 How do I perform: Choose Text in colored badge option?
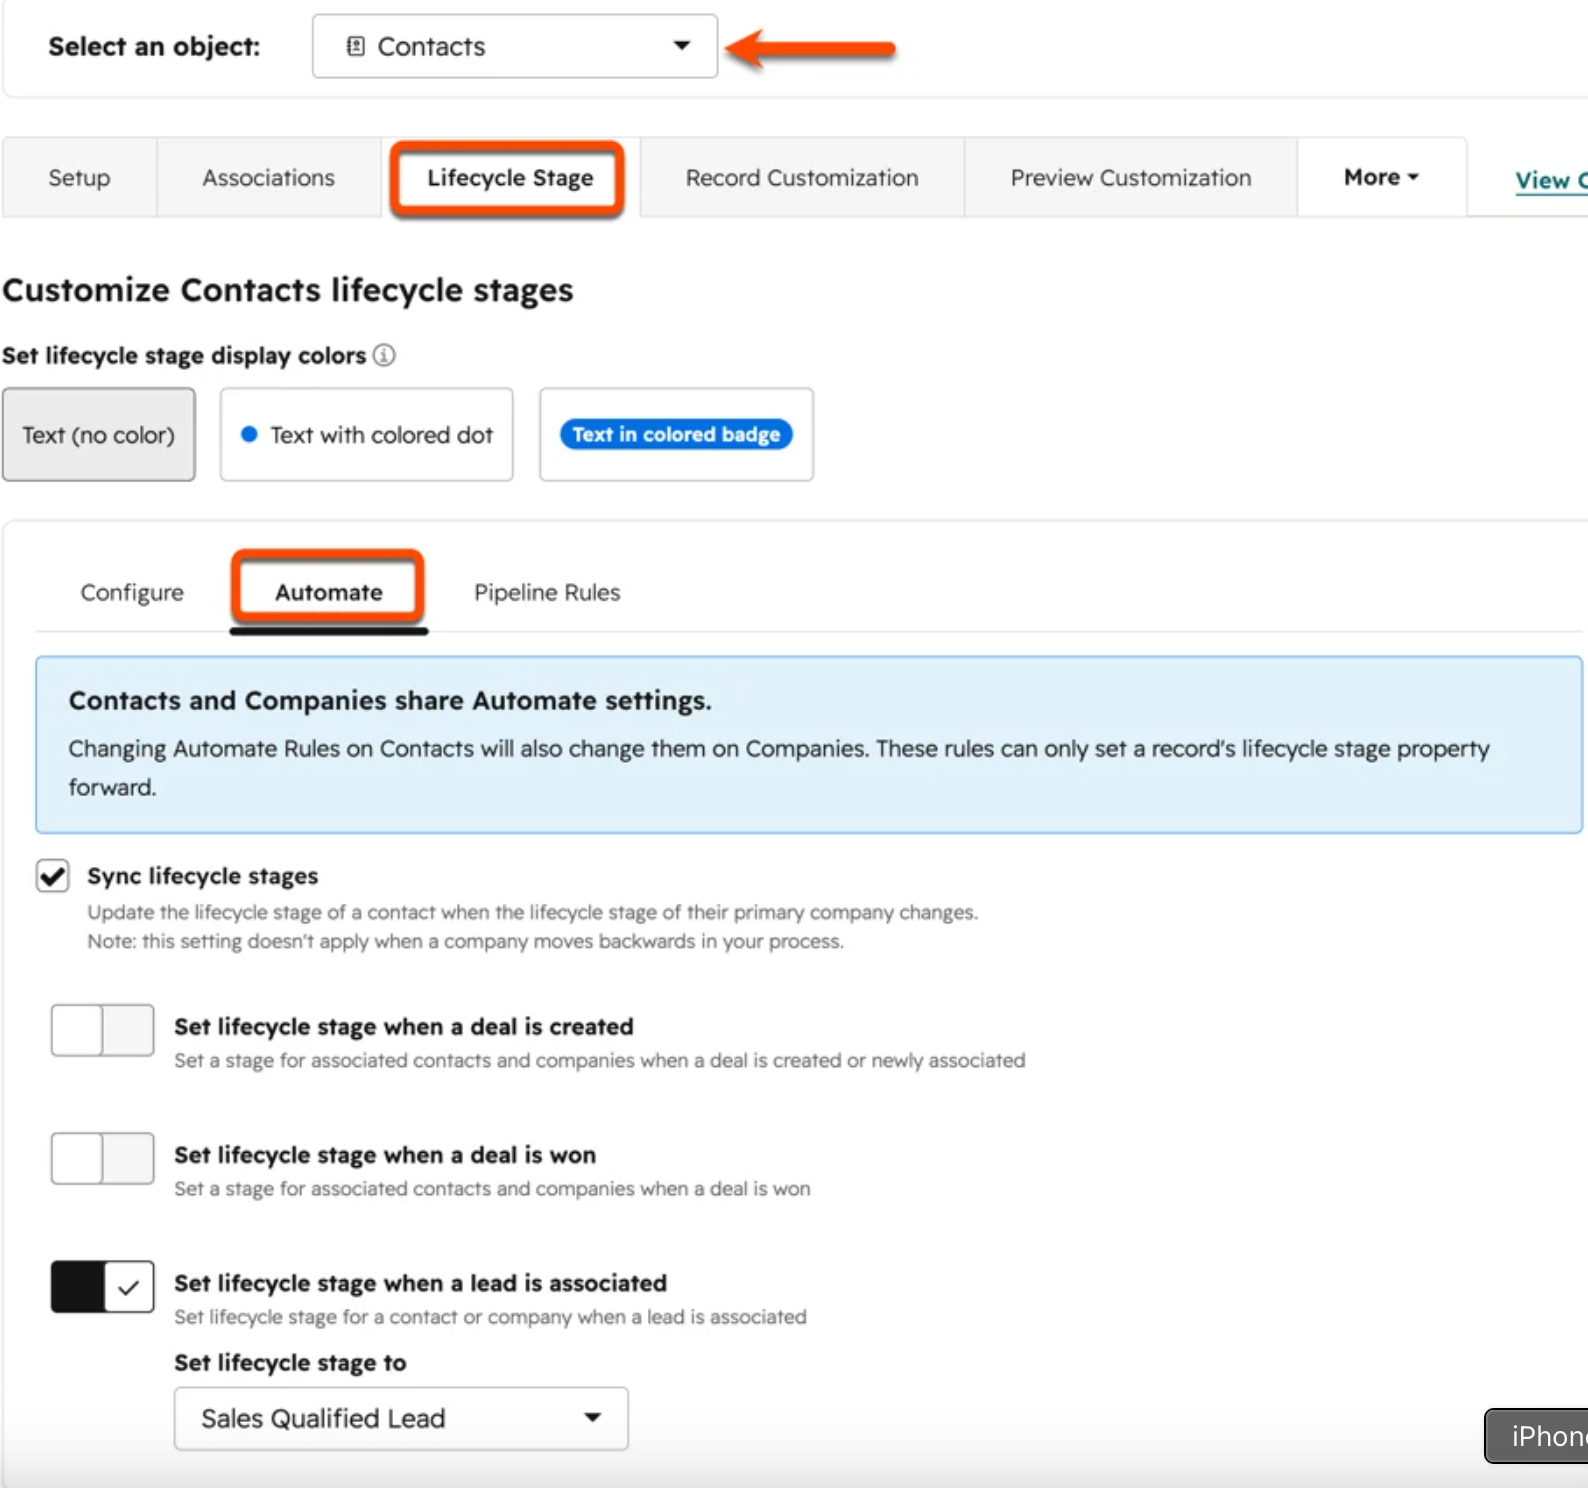tap(676, 435)
